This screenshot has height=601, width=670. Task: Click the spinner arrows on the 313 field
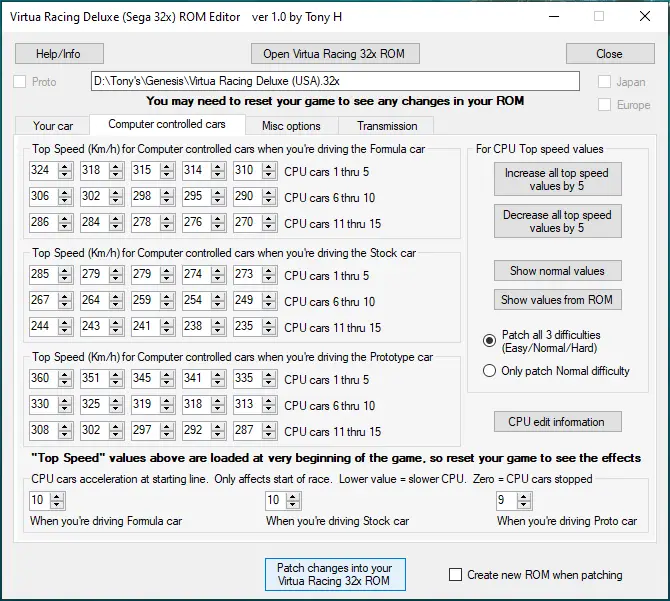click(x=269, y=405)
